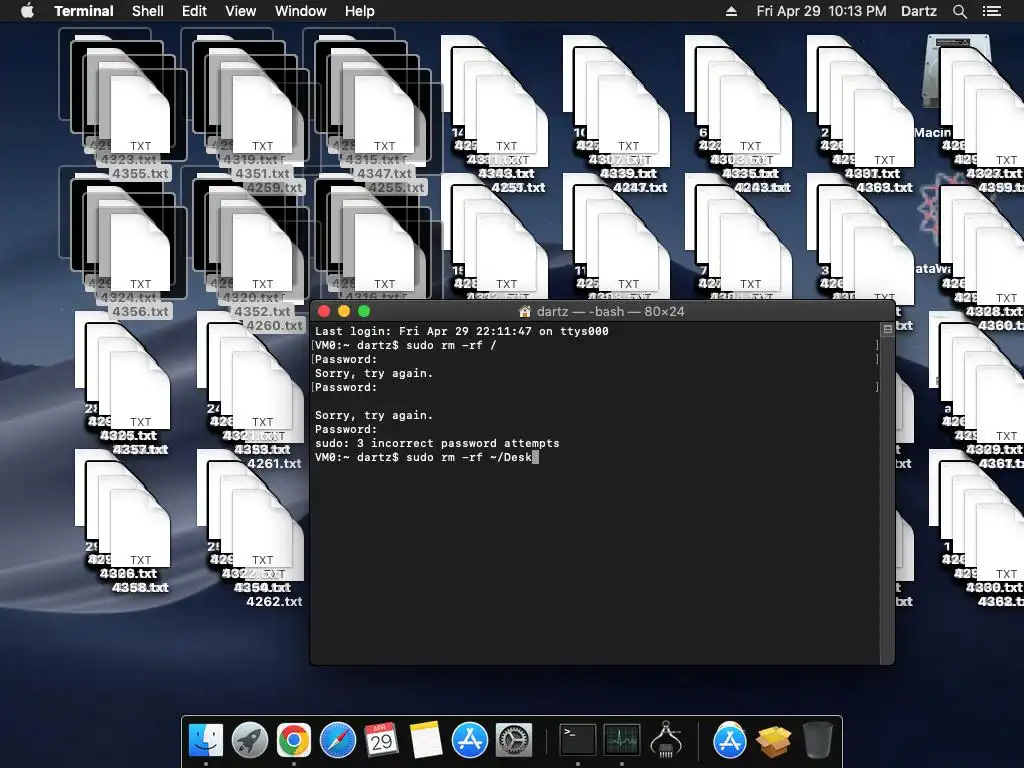Click the 4247.txt file label
This screenshot has height=768, width=1024.
click(x=640, y=187)
